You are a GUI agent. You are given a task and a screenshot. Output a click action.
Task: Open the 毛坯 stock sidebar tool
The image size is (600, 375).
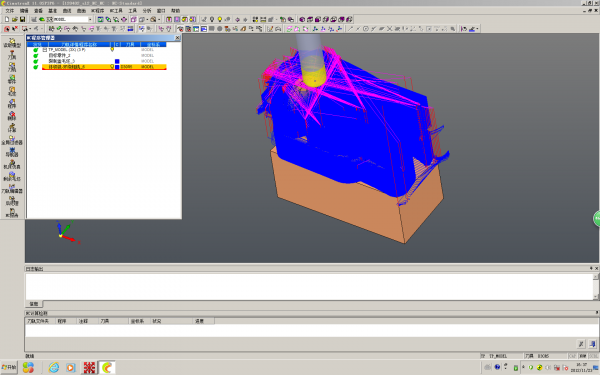click(12, 91)
